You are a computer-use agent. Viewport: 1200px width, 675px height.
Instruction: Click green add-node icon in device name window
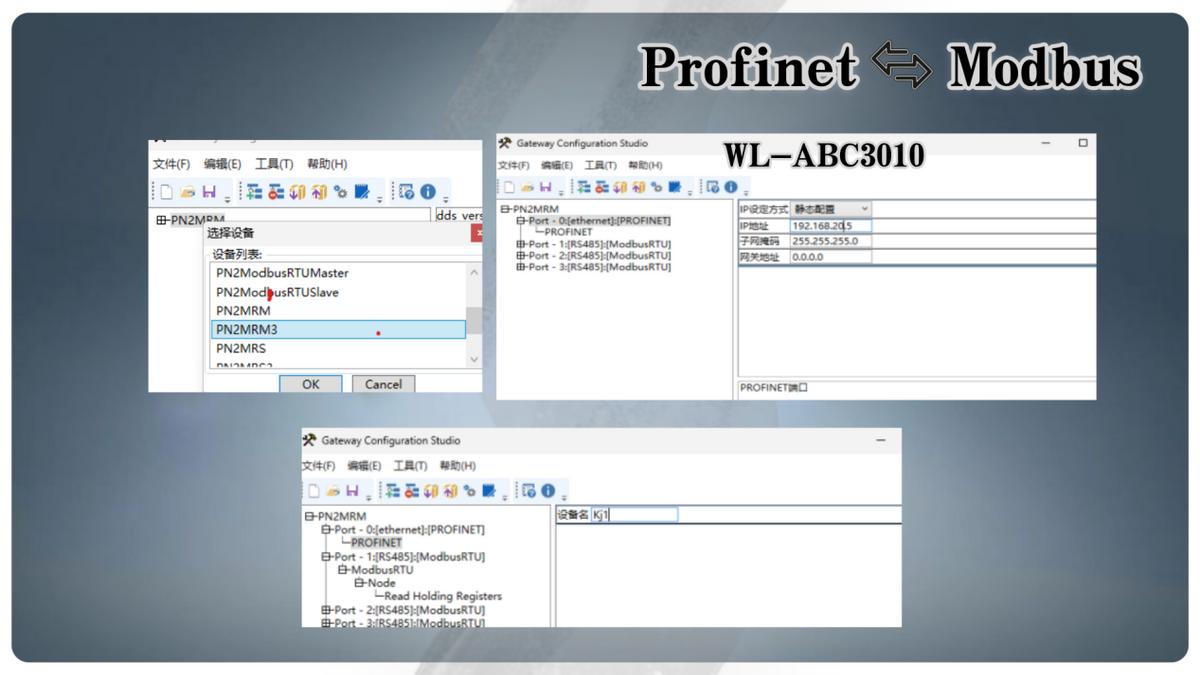pos(393,491)
